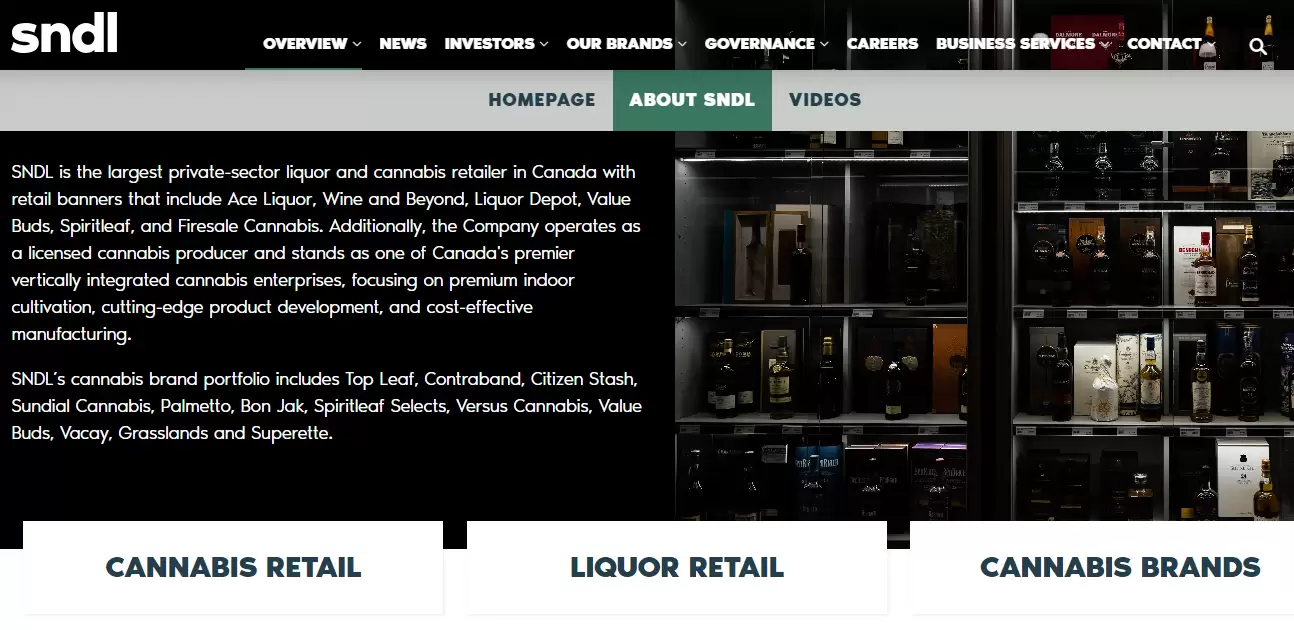Open the search magnifier icon

(x=1258, y=45)
